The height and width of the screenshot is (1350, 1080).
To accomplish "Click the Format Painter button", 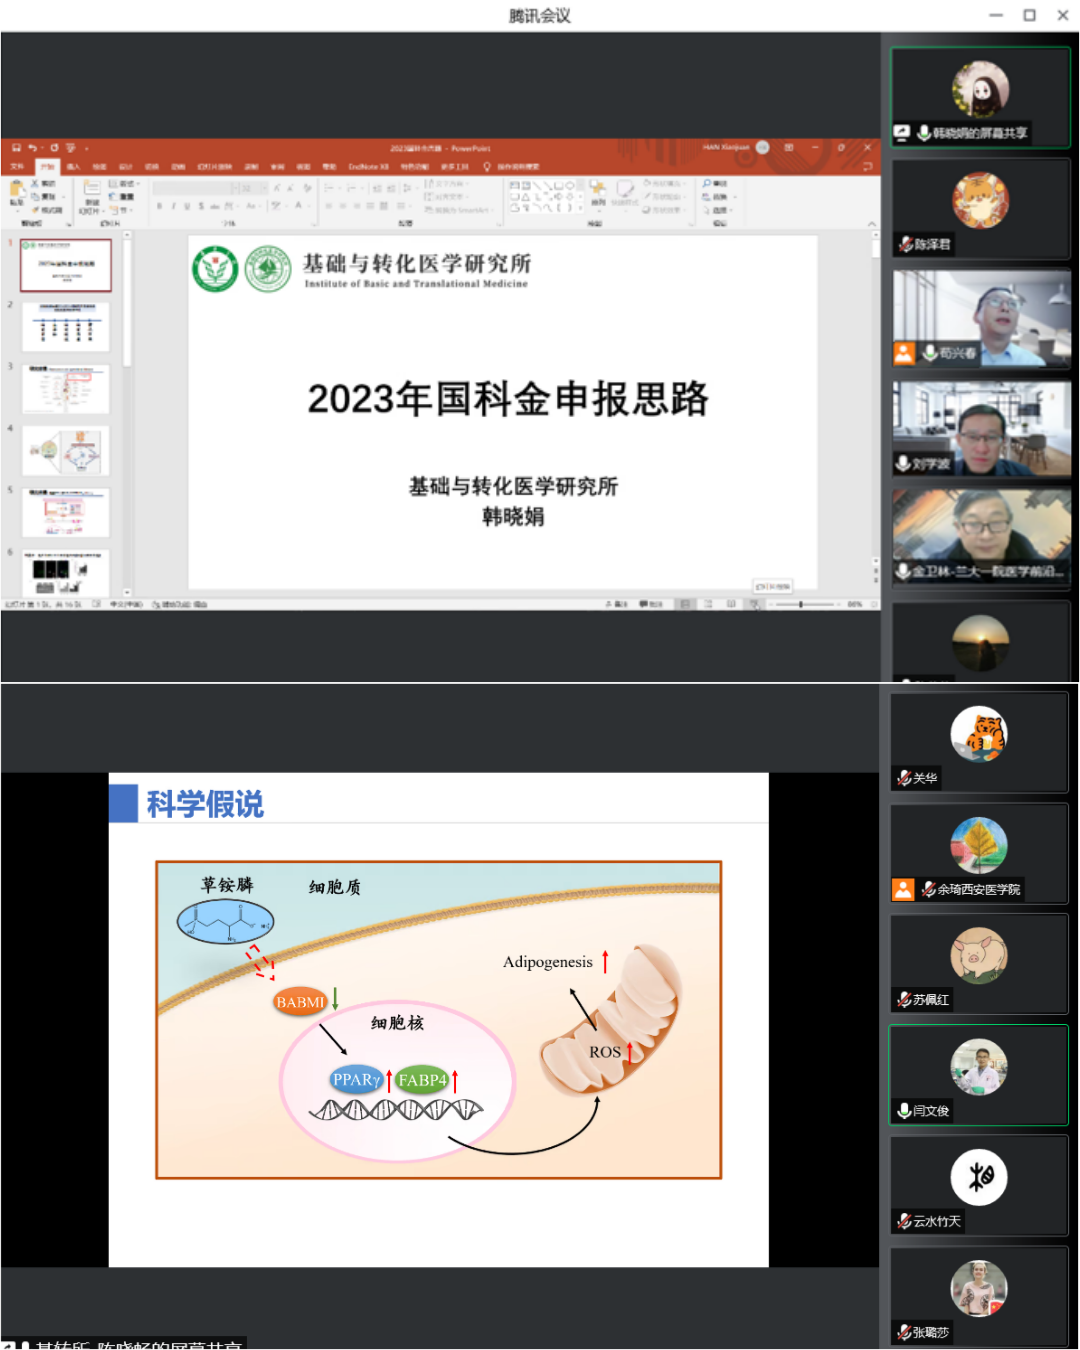I will tap(50, 210).
